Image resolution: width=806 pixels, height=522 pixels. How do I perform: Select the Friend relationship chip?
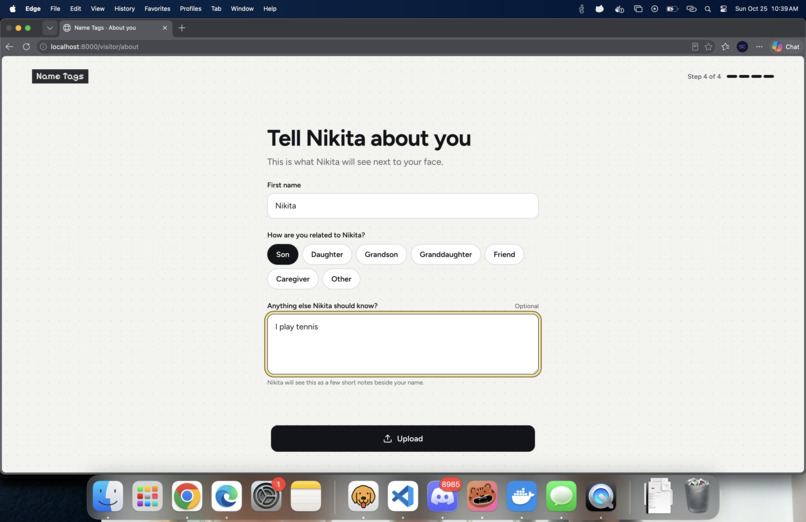pos(504,254)
